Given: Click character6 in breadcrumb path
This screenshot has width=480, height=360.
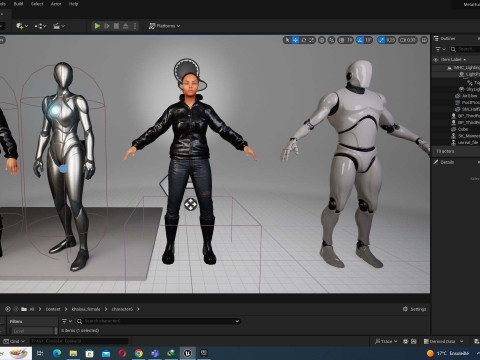Looking at the screenshot, I should (122, 309).
